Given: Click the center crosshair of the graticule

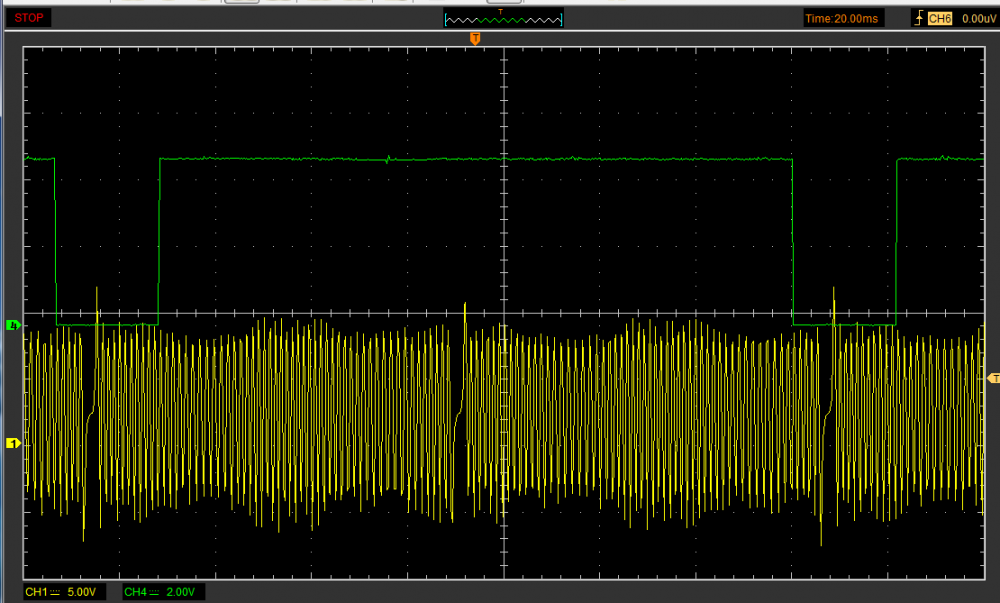Looking at the screenshot, I should point(503,314).
